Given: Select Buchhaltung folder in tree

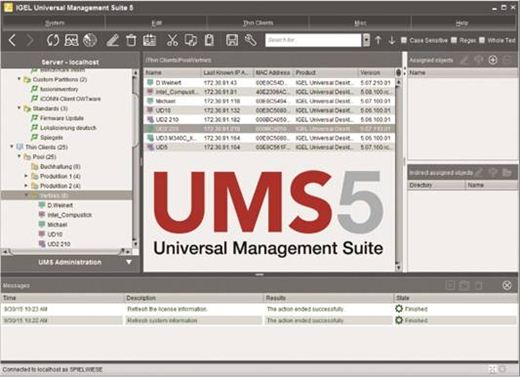Looking at the screenshot, I should pyautogui.click(x=60, y=166).
